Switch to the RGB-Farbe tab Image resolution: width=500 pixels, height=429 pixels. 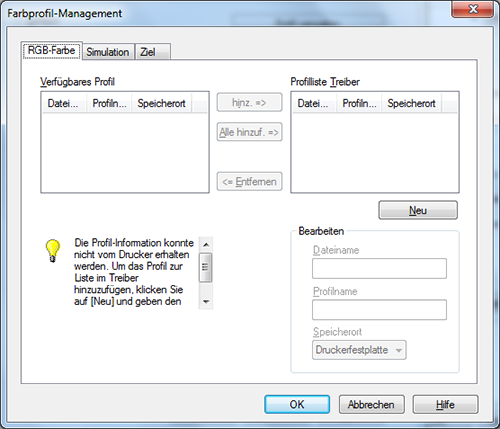[x=52, y=51]
